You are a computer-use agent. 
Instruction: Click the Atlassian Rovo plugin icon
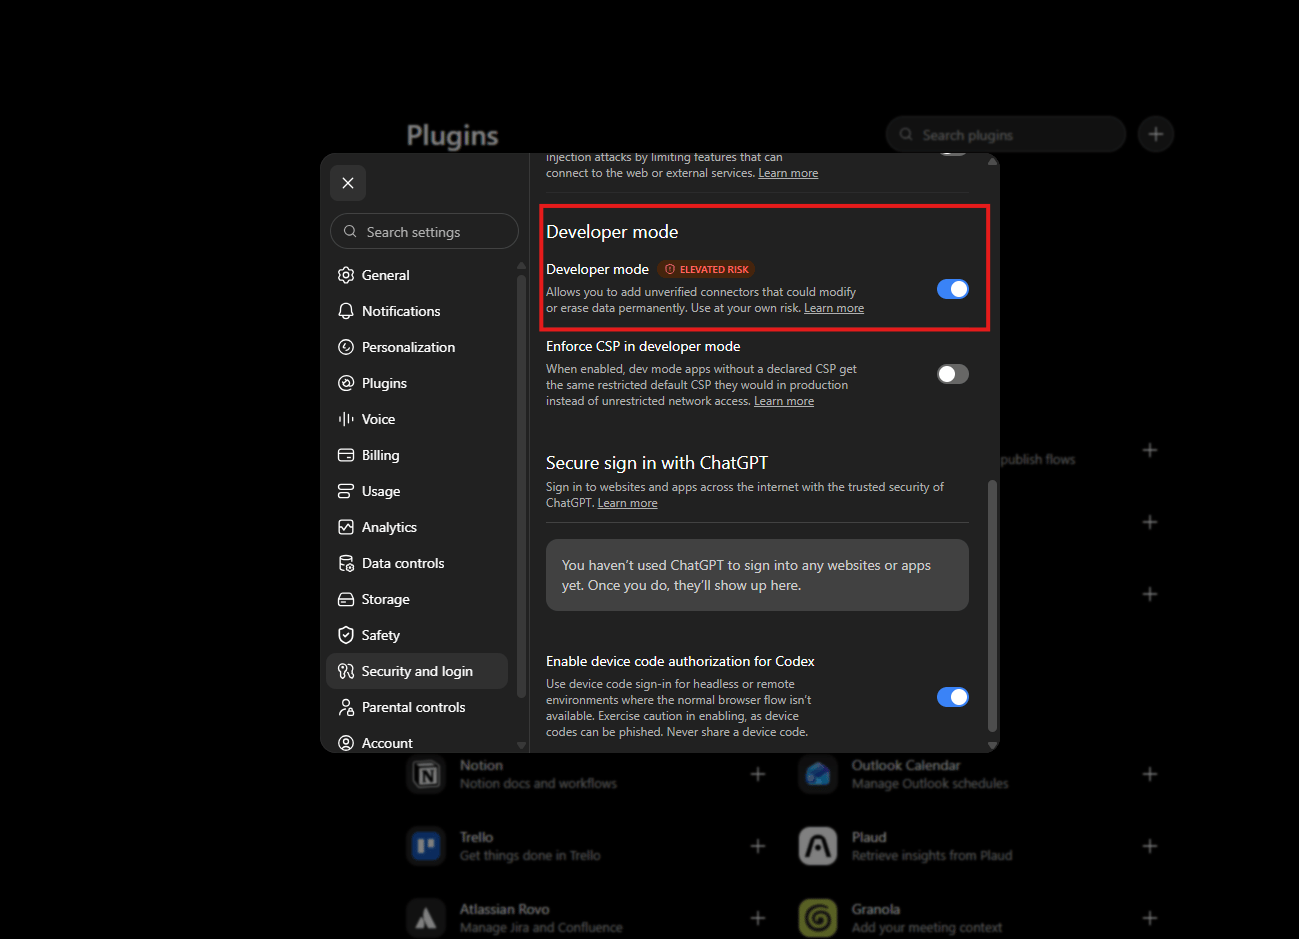(426, 918)
